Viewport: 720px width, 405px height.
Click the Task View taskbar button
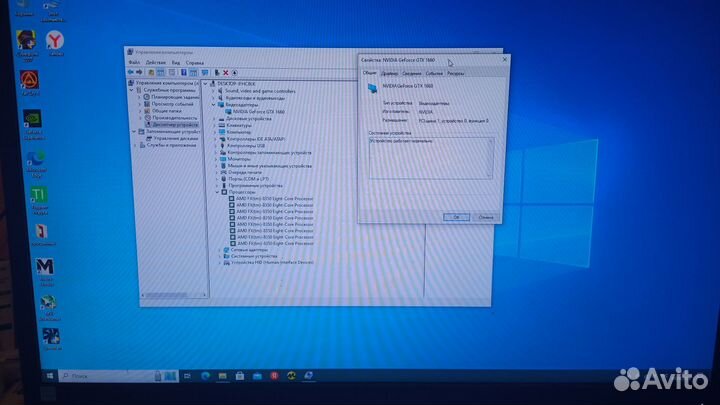point(187,376)
